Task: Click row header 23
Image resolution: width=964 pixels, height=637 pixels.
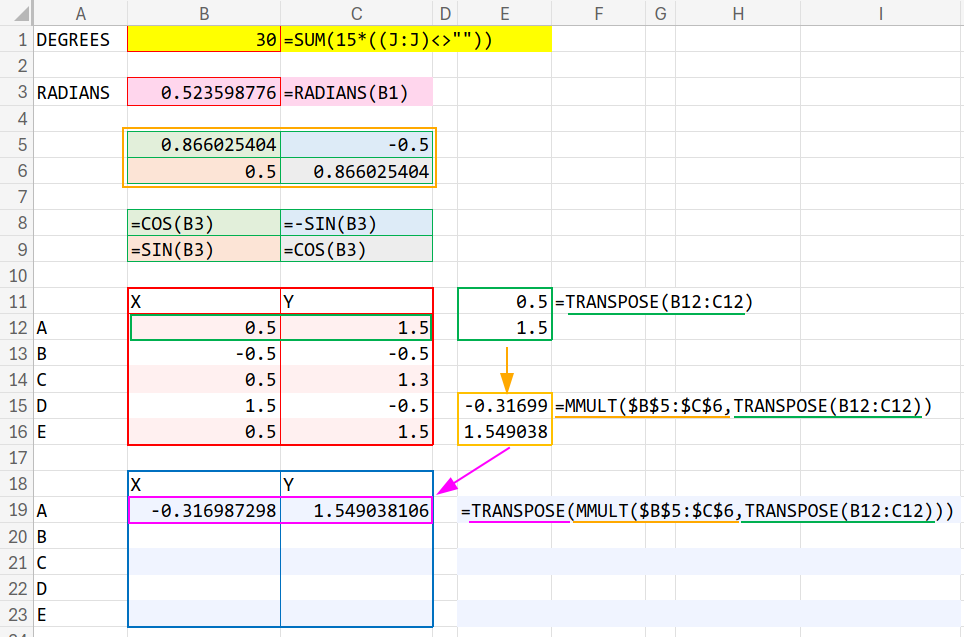Action: (x=15, y=614)
